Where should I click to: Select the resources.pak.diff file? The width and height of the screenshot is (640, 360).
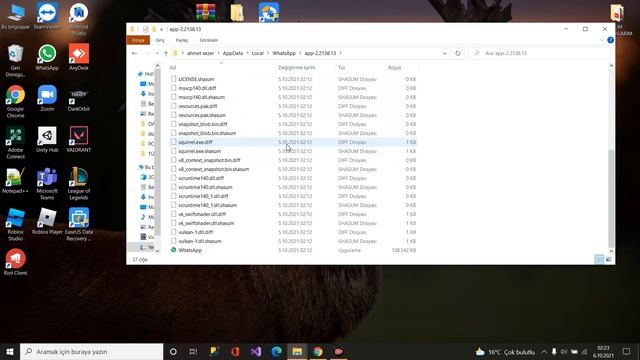pyautogui.click(x=293, y=106)
